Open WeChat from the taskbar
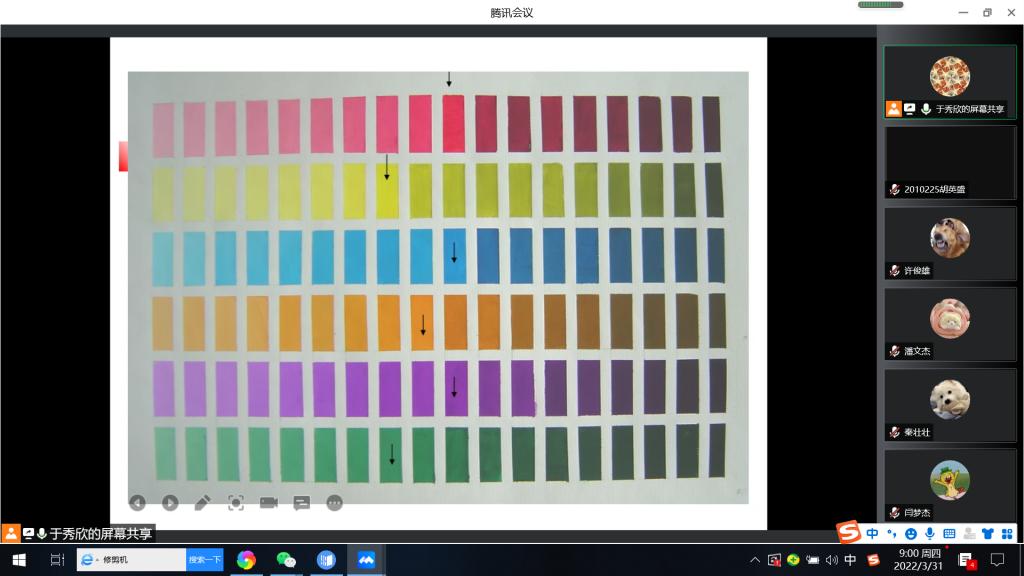The image size is (1024, 576). 286,560
